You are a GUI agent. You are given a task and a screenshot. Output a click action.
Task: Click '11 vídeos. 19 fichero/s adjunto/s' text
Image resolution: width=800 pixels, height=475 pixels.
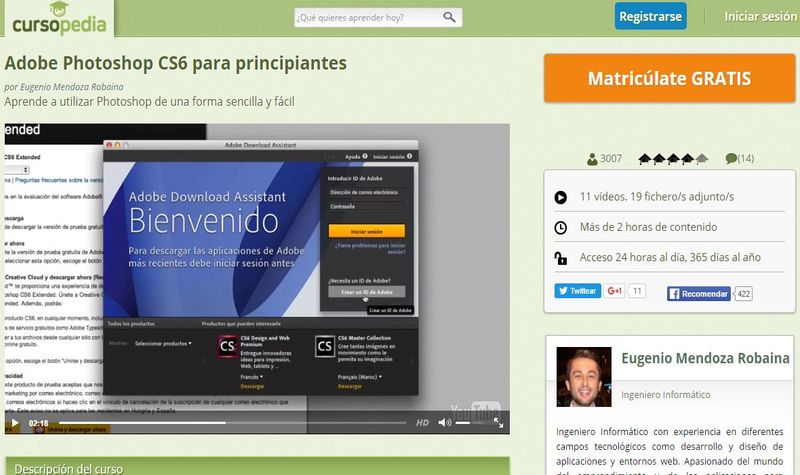point(657,197)
